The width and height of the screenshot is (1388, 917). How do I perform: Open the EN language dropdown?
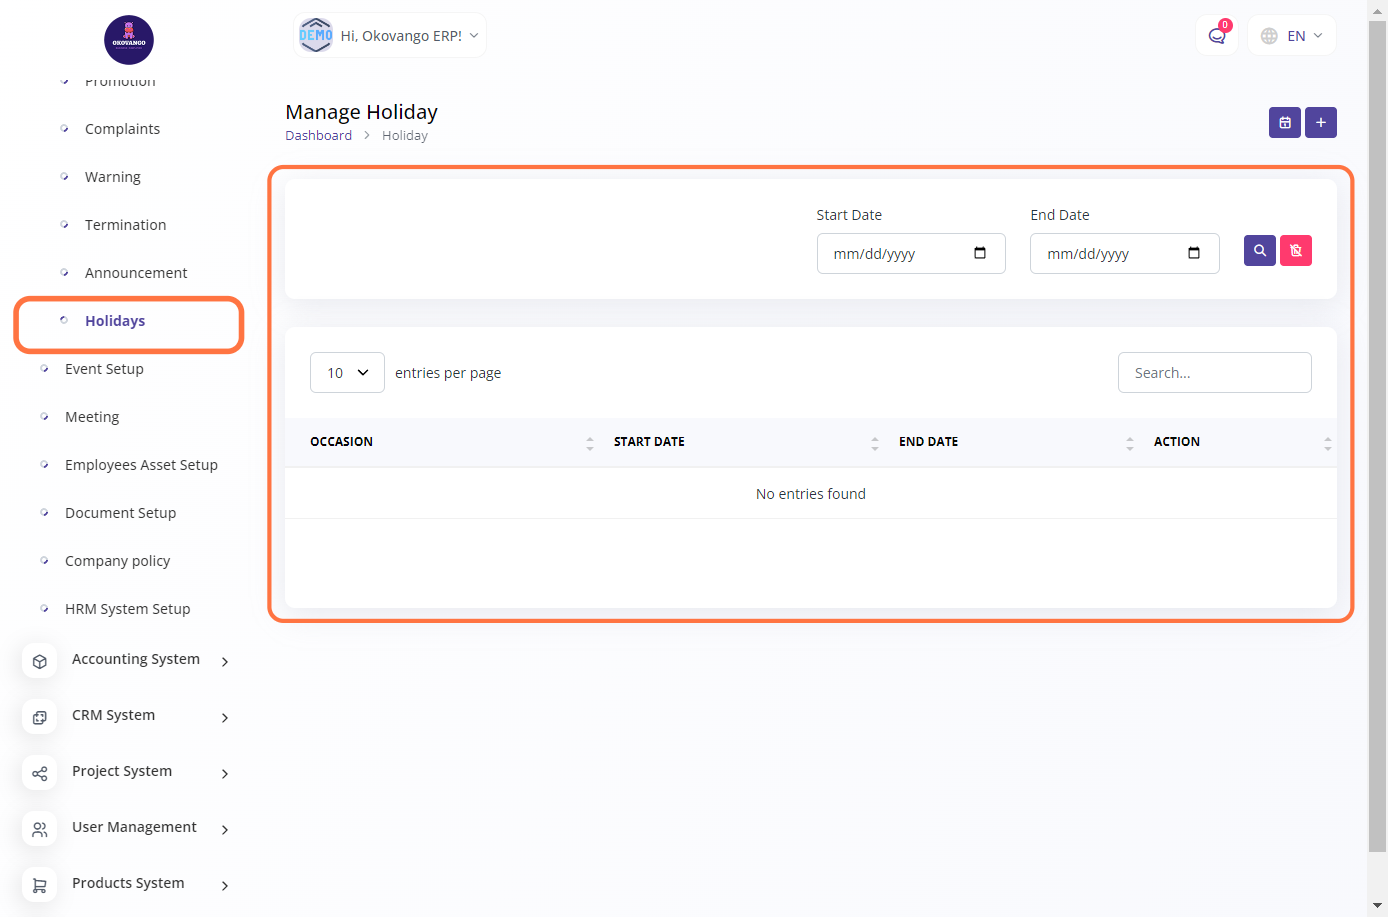pos(1292,36)
